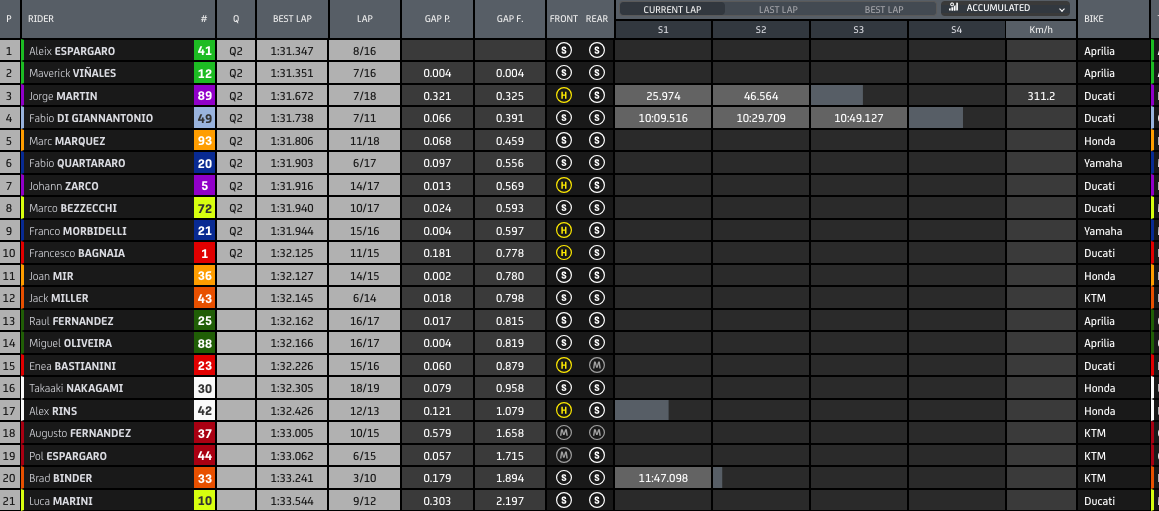Click Franco Morbidelli's hard front tyre icon

[564, 231]
